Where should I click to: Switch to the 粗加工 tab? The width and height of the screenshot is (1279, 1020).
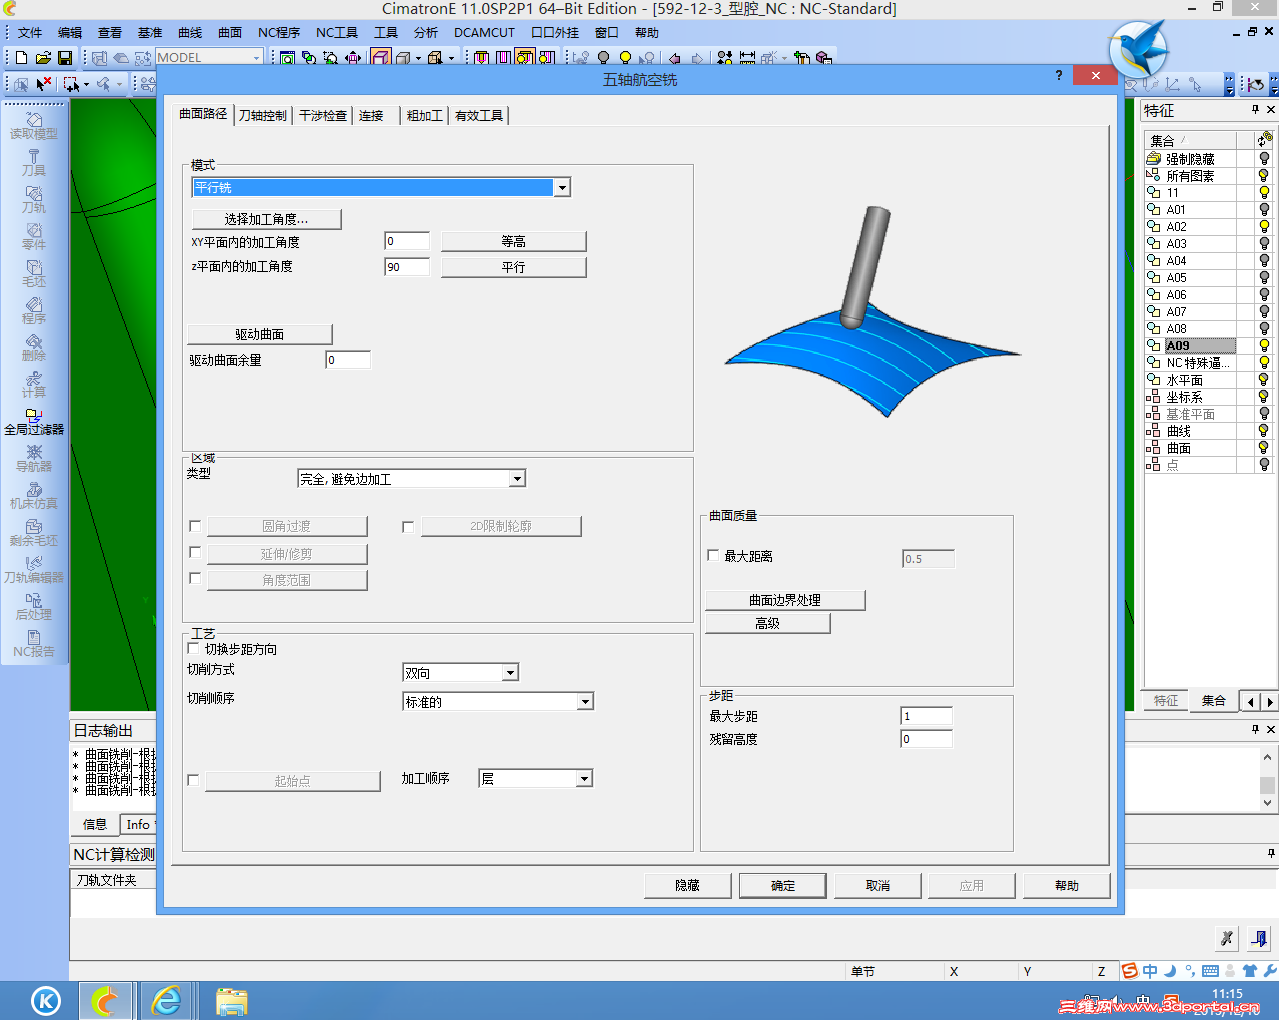point(424,116)
